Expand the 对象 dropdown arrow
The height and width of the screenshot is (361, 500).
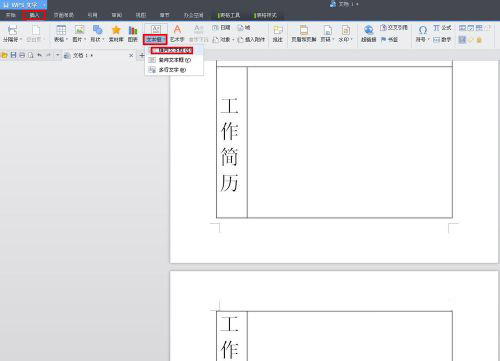[233, 40]
